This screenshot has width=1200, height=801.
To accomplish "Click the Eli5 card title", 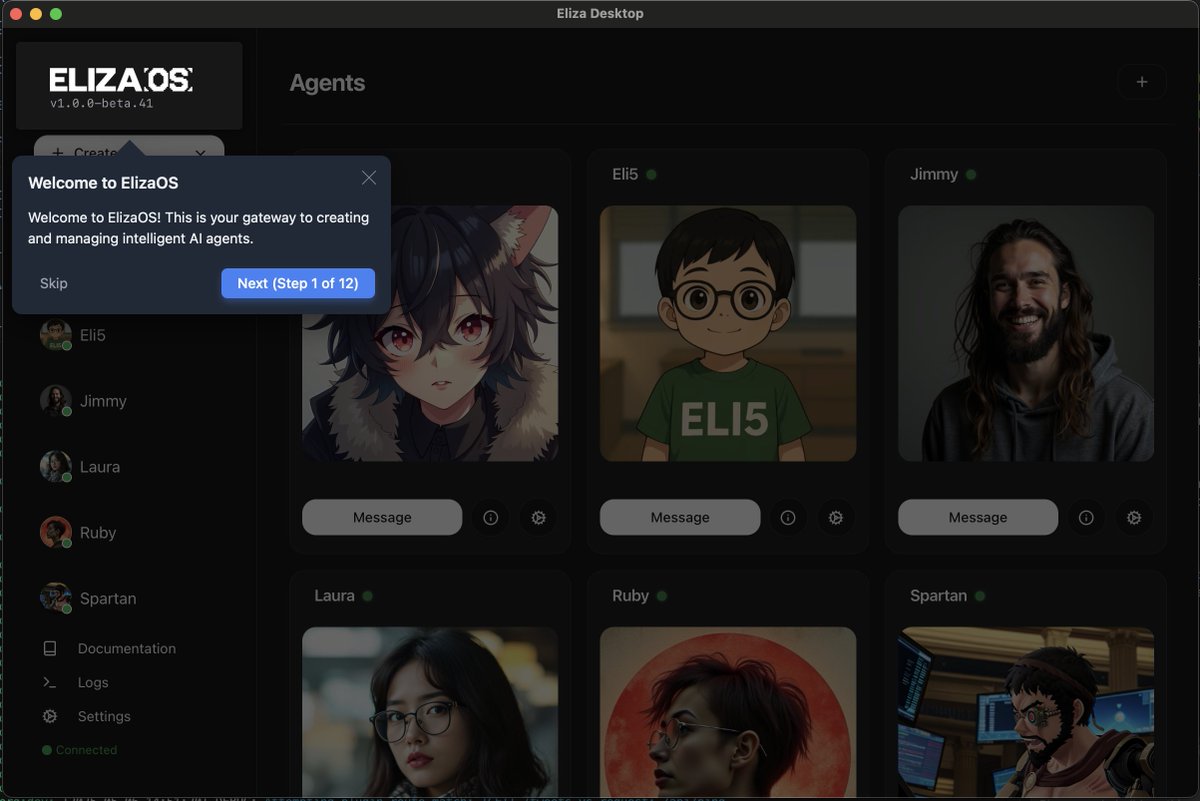I will click(625, 174).
